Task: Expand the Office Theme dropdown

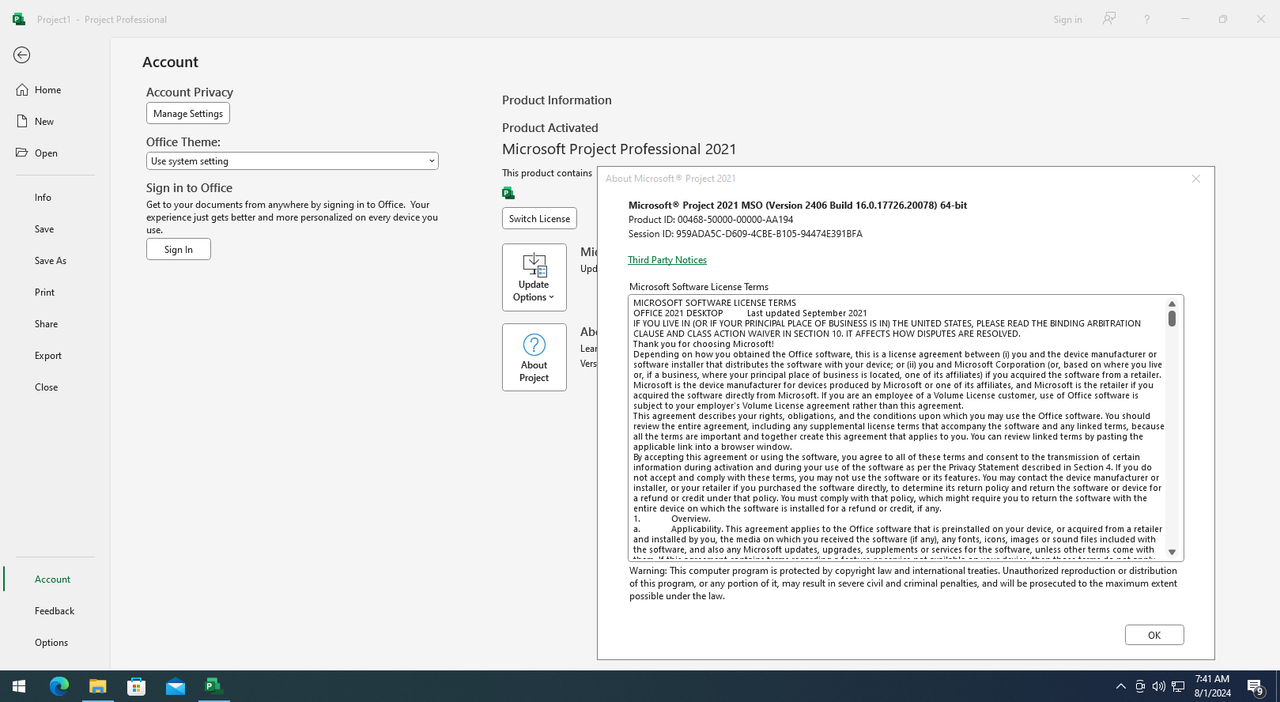Action: click(292, 161)
